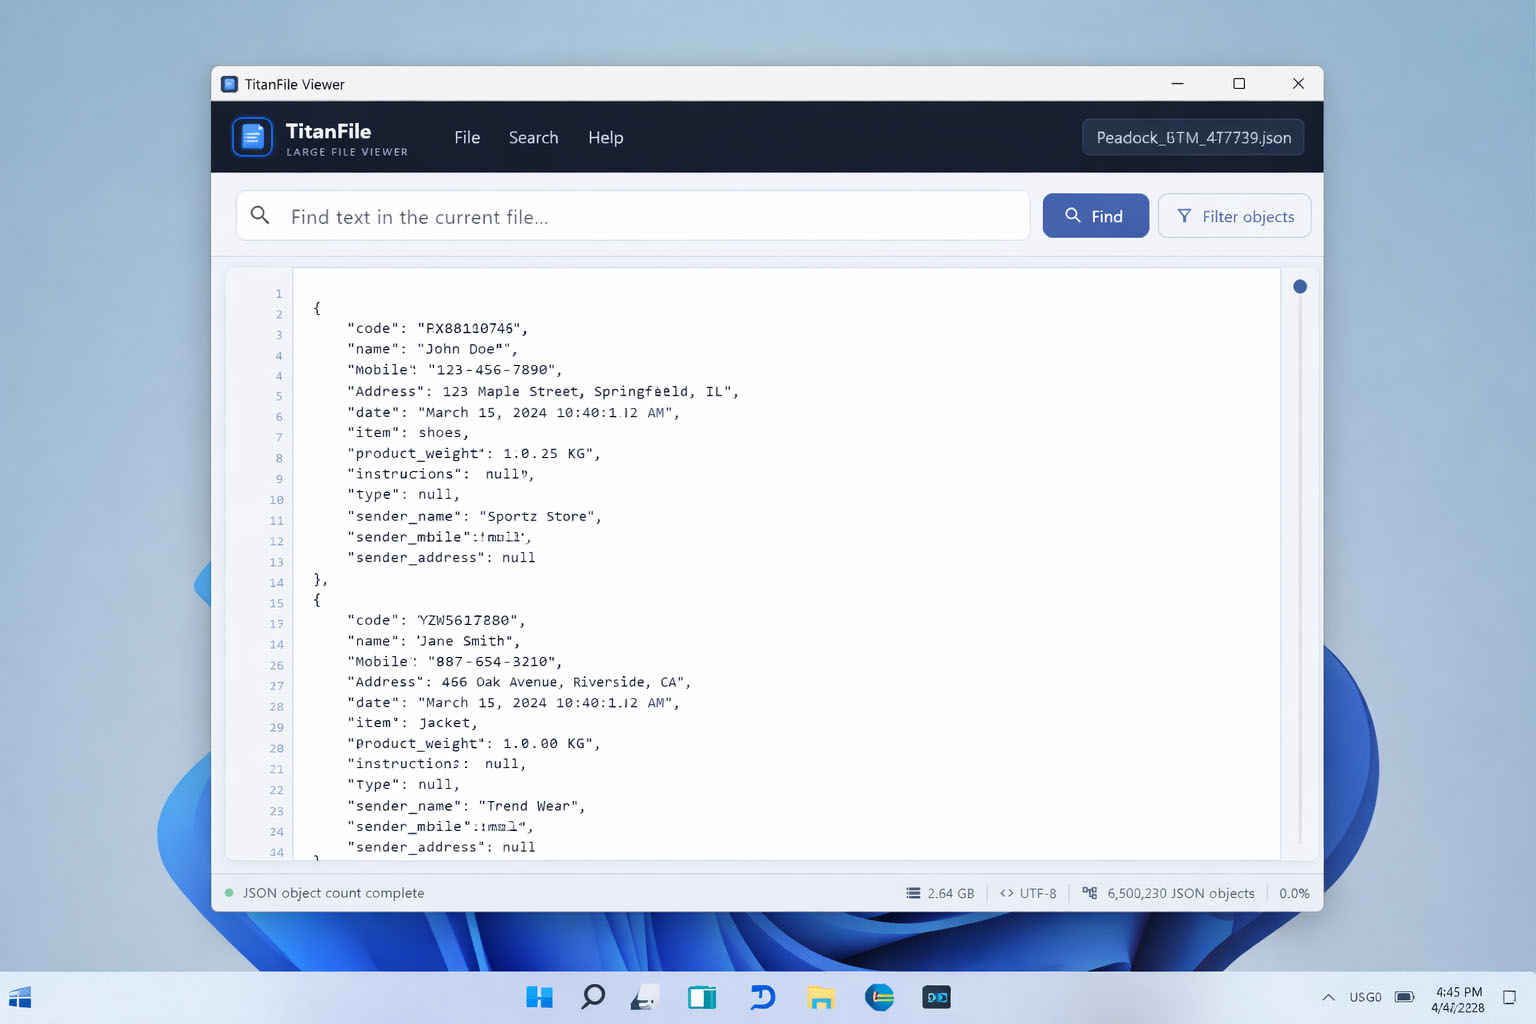Select the 1.0.25 KG product weight line
Image resolution: width=1536 pixels, height=1024 pixels.
coord(473,454)
